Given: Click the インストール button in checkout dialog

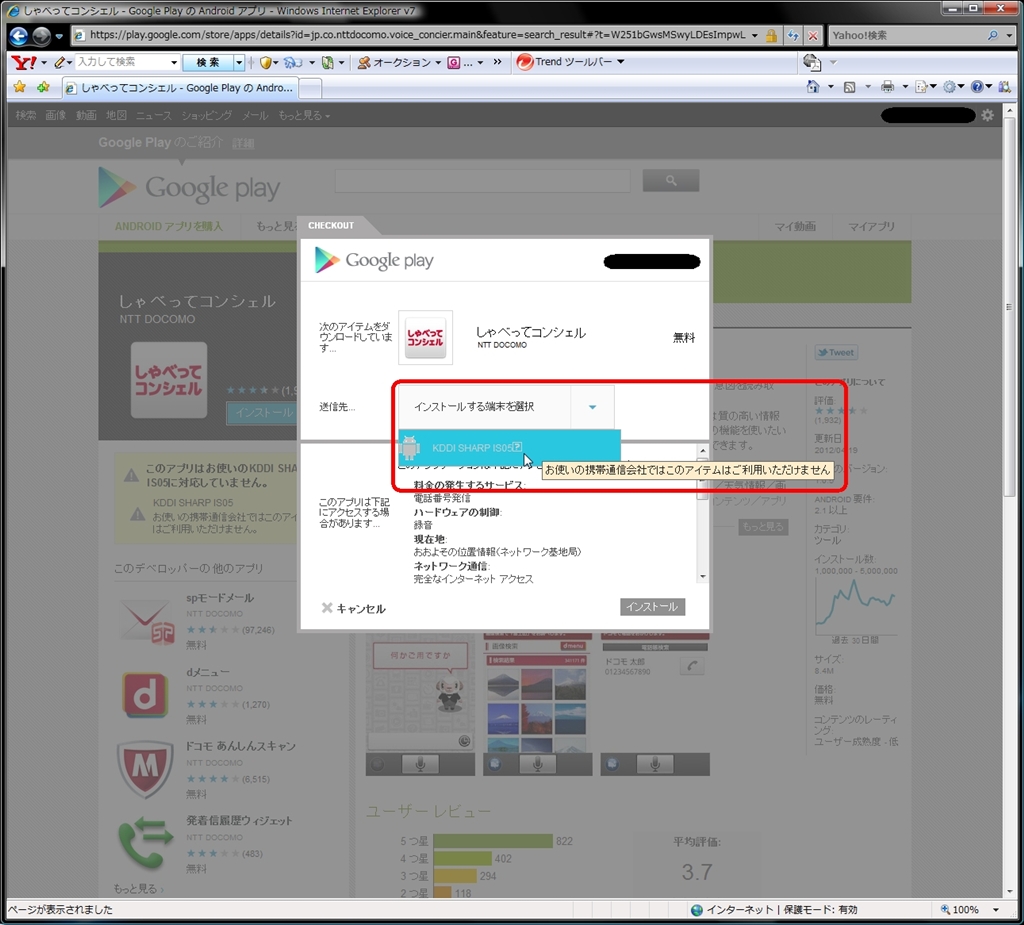Looking at the screenshot, I should coord(652,607).
